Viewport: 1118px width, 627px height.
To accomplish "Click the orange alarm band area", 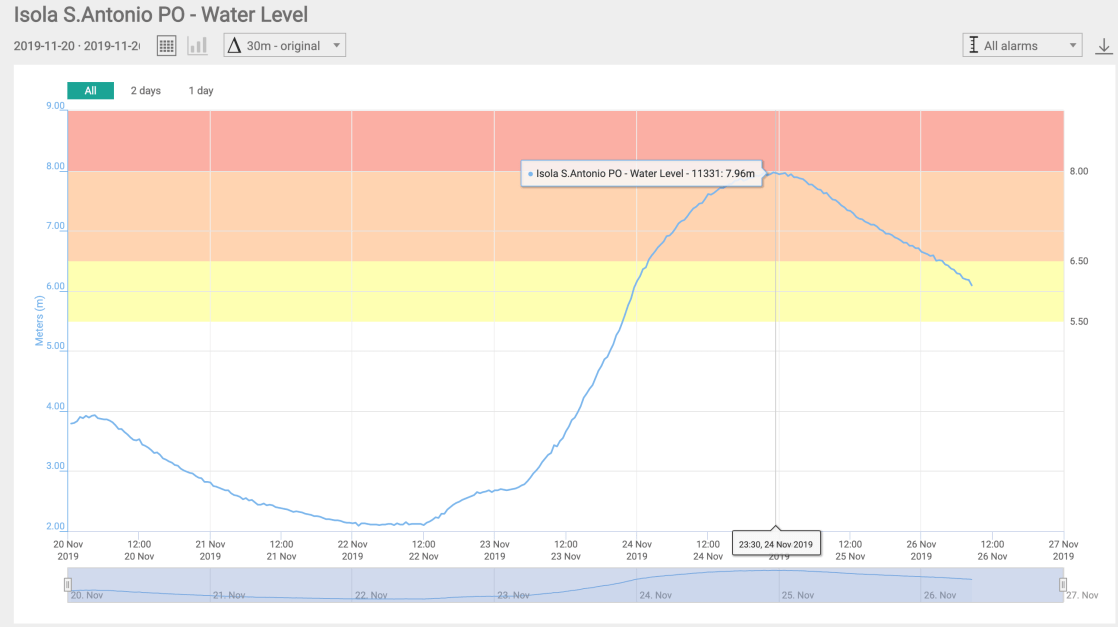I will [400, 215].
